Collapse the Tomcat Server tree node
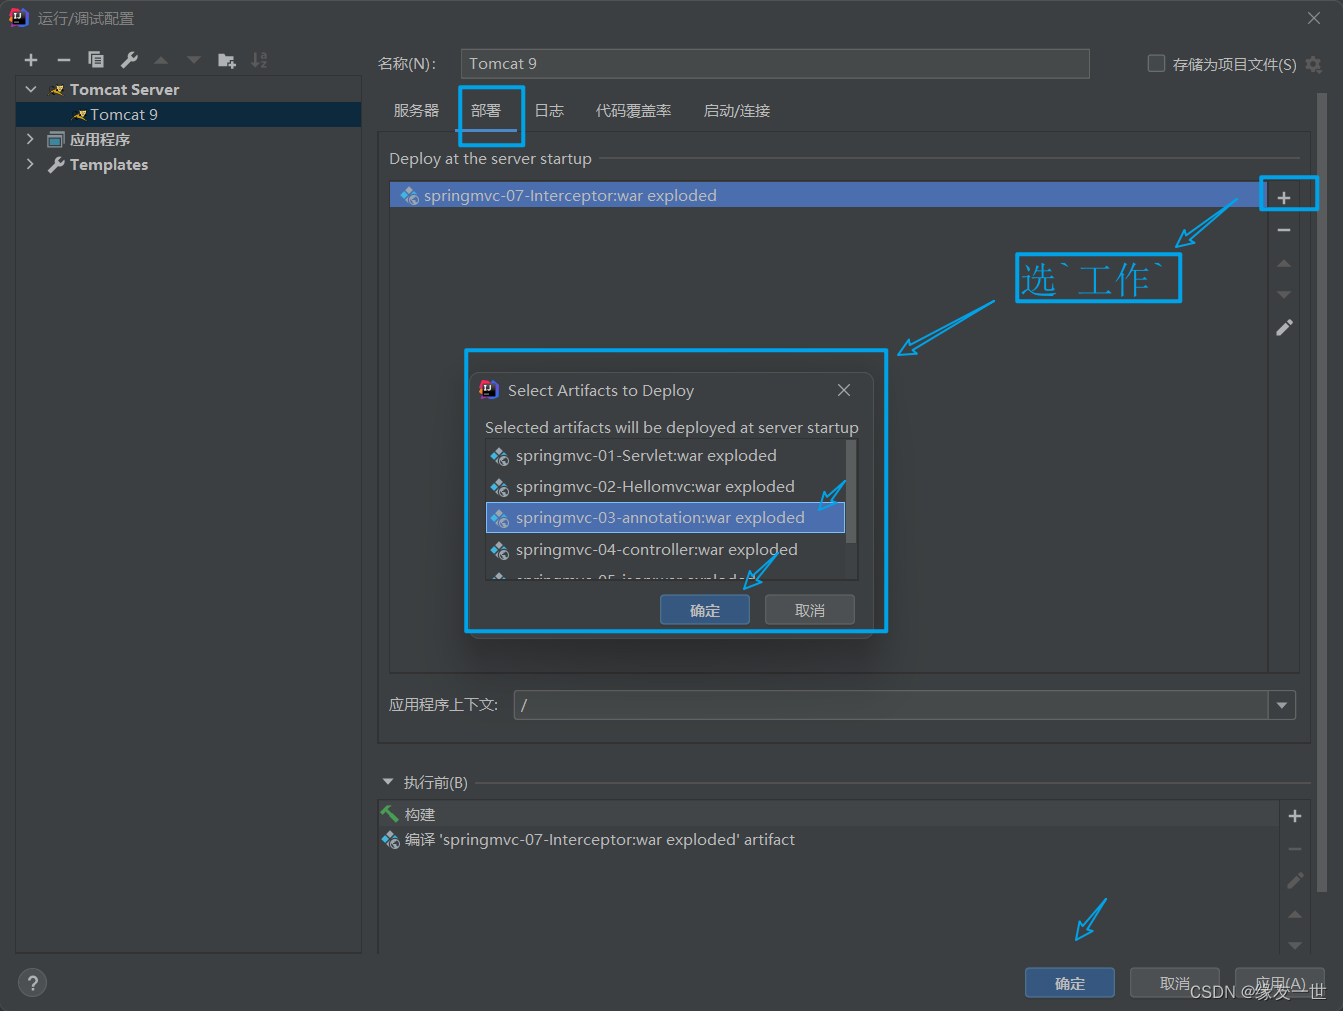 pos(31,89)
